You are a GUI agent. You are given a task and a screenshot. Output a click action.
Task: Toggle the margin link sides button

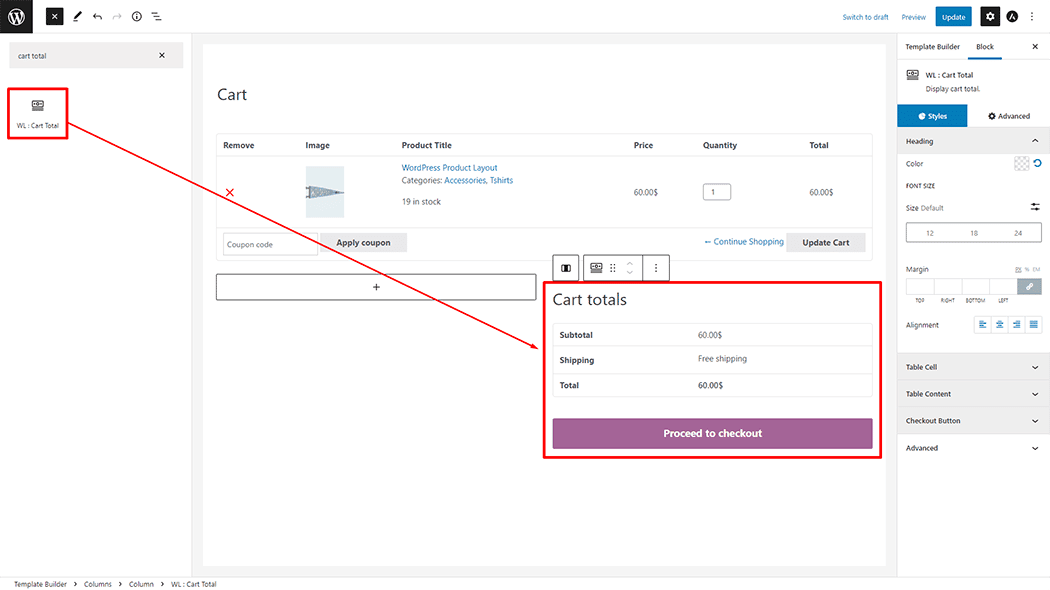click(x=1029, y=286)
